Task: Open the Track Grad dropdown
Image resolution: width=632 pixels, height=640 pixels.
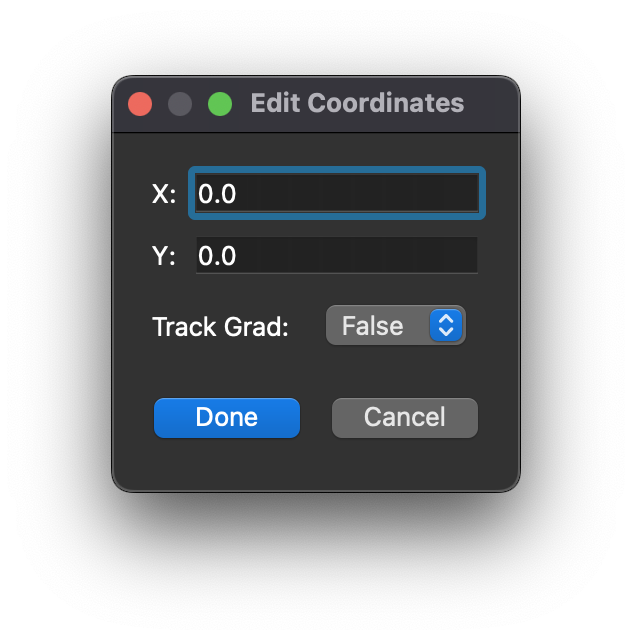Action: (x=396, y=325)
